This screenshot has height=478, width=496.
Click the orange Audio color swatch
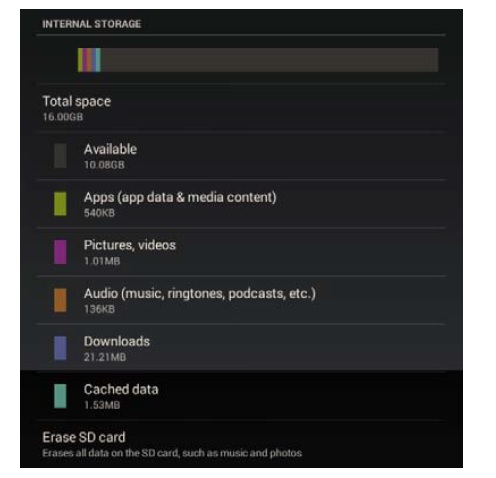60,300
